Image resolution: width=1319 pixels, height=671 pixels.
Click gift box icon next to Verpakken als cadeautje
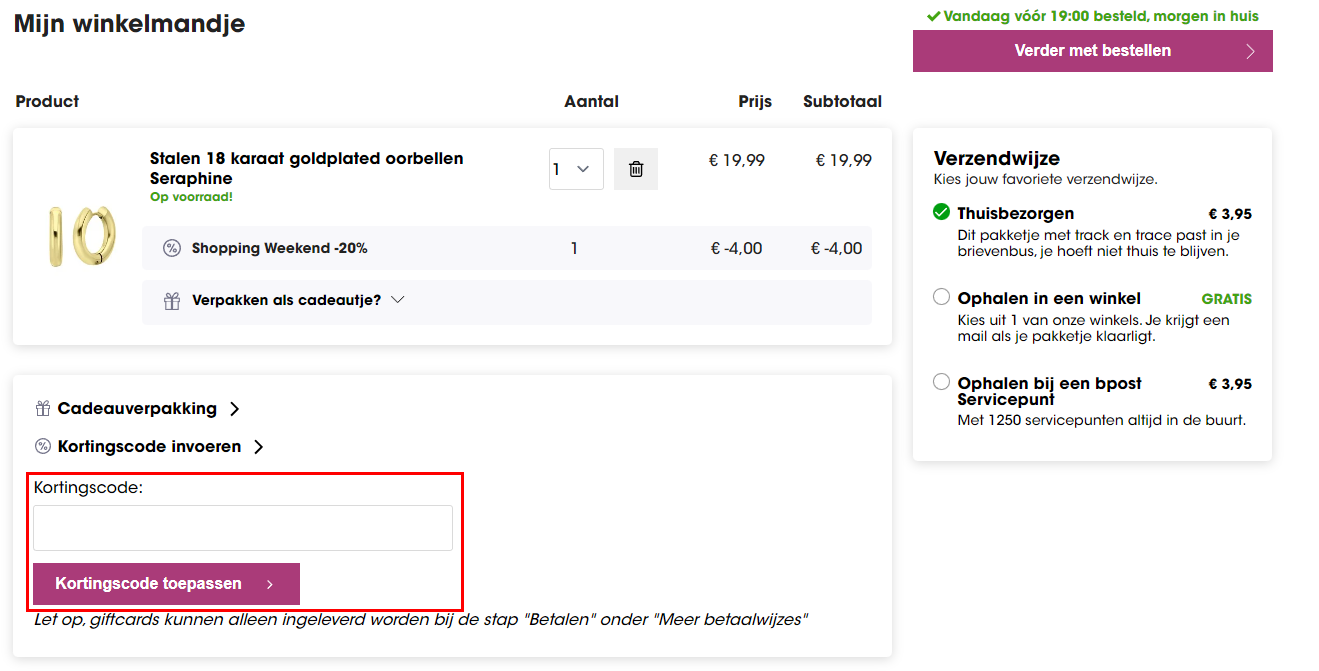[172, 300]
